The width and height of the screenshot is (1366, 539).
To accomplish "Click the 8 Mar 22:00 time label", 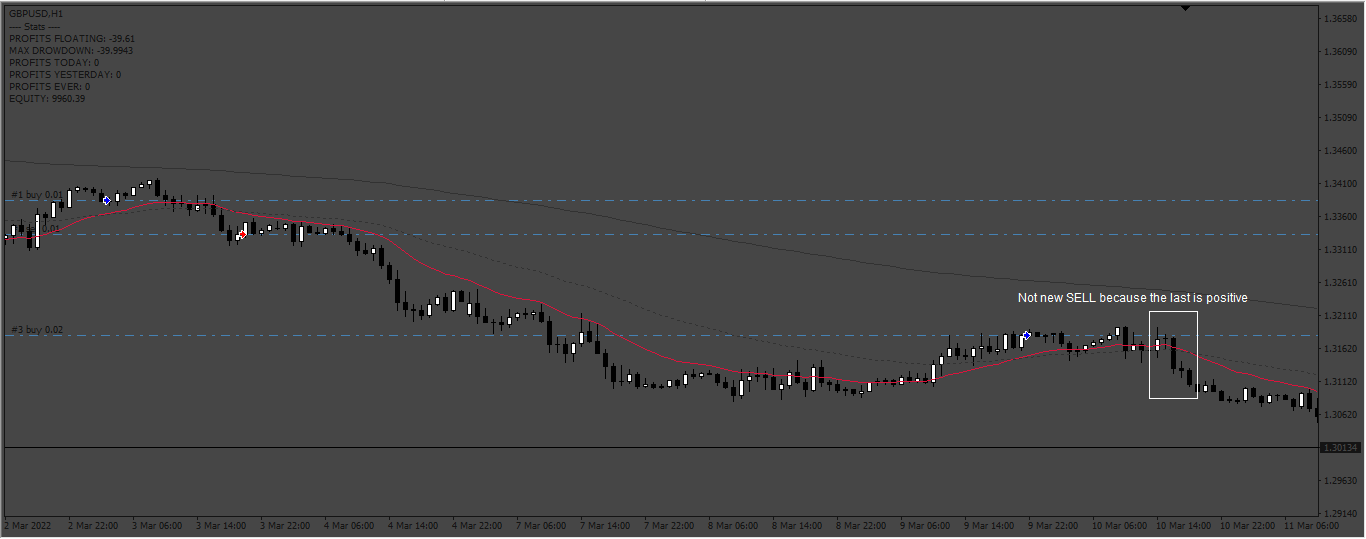I will (x=861, y=526).
